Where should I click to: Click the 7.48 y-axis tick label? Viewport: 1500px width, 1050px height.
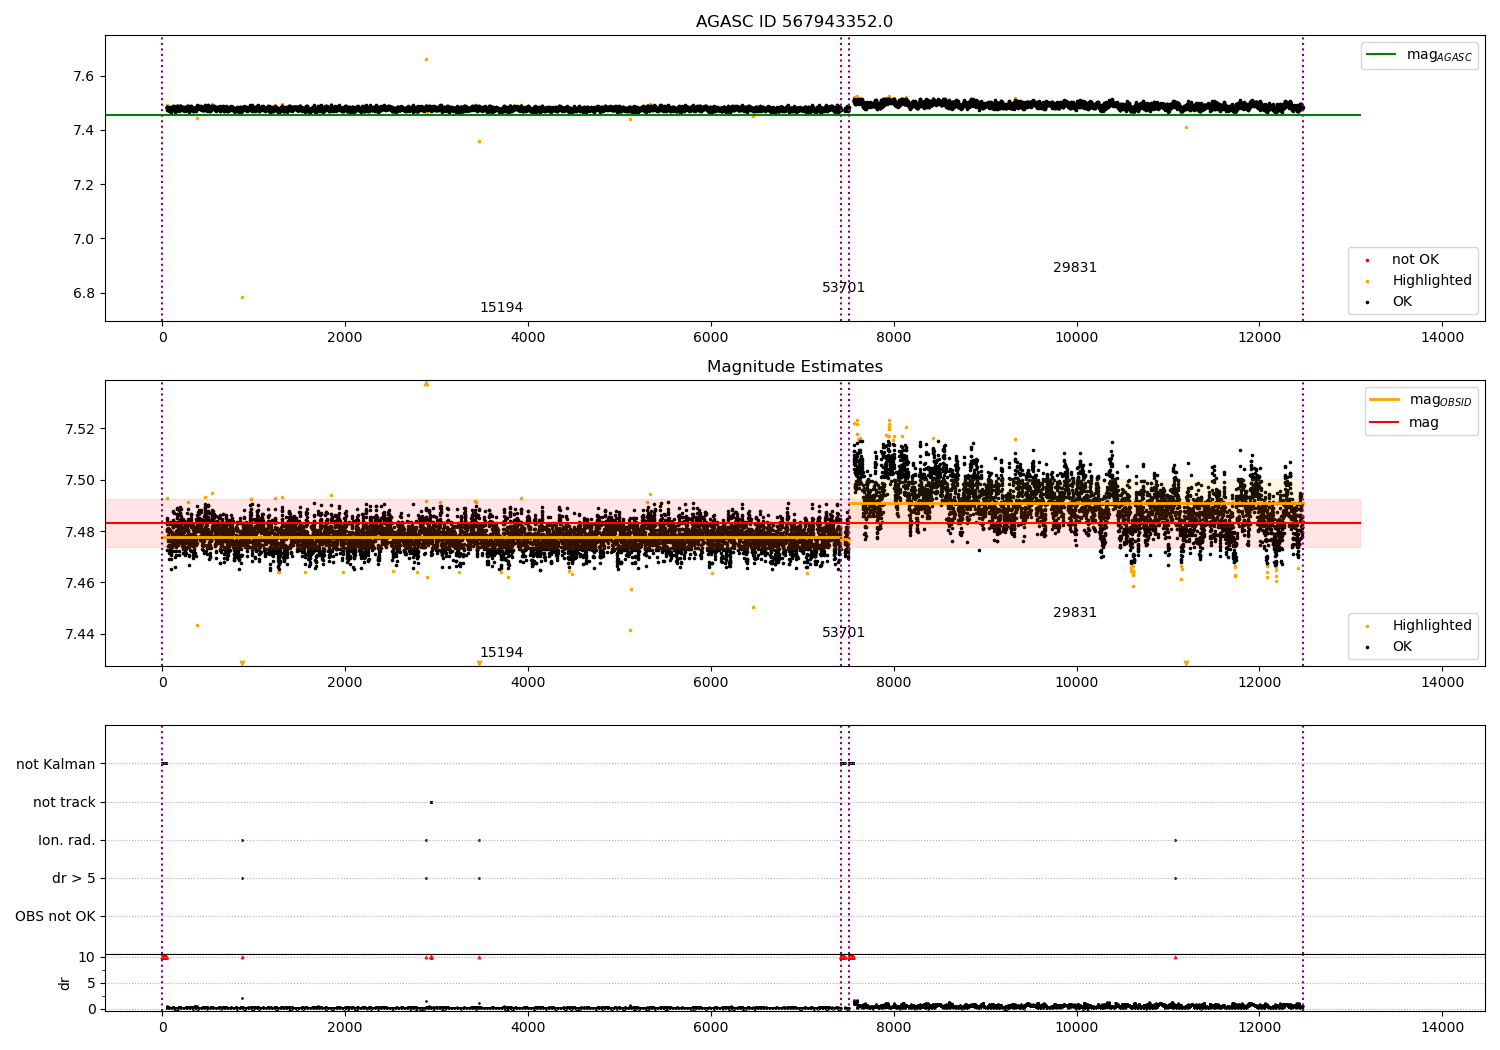pos(79,532)
